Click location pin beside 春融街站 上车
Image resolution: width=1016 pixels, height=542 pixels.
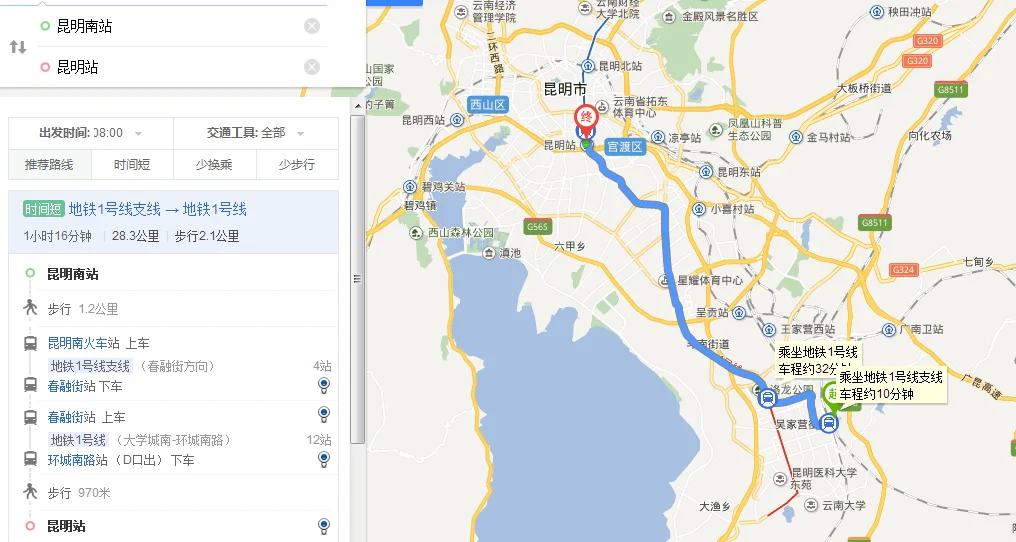click(x=324, y=415)
